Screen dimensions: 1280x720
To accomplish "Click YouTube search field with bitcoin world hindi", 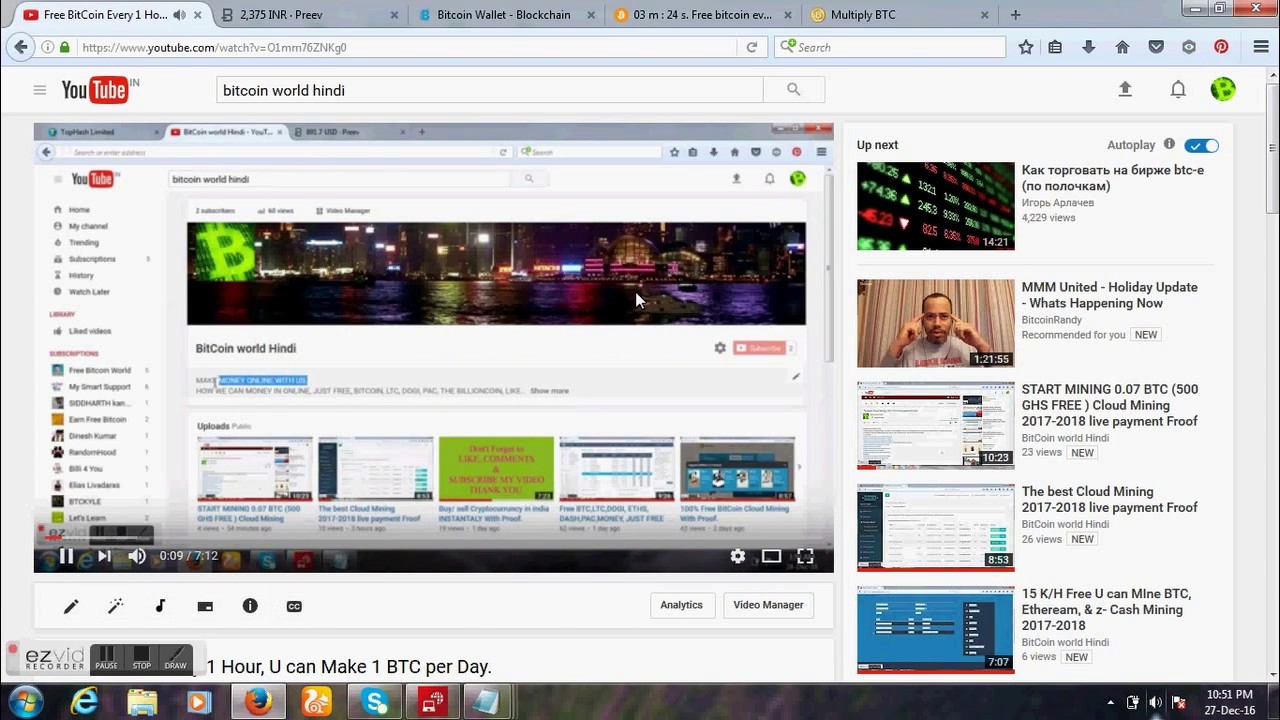I will tap(490, 90).
